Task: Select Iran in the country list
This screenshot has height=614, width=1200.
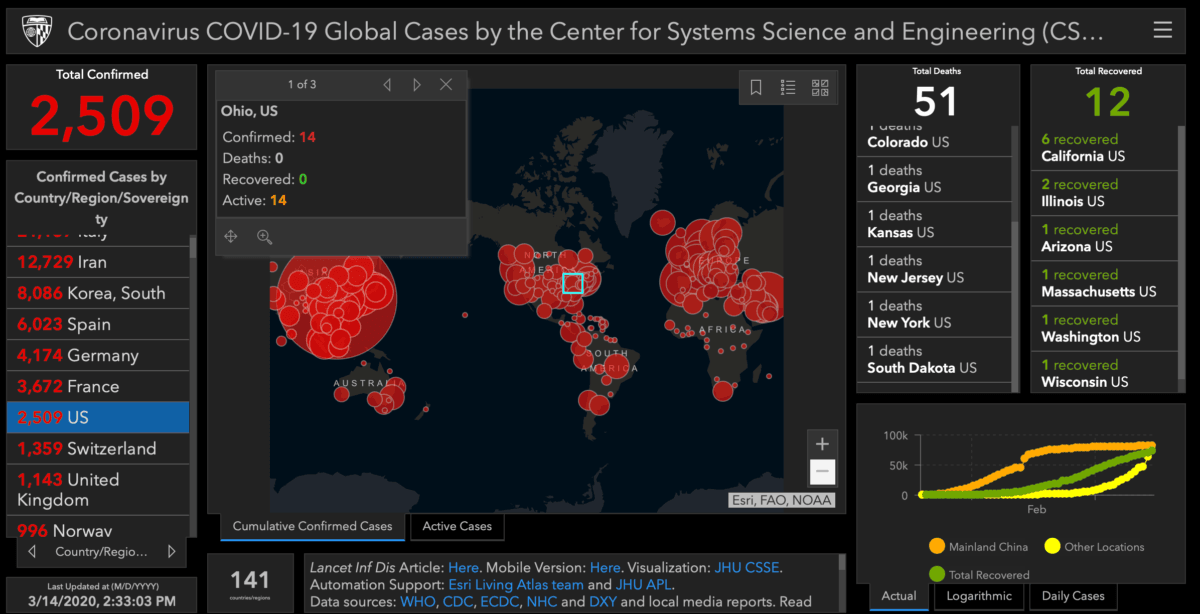Action: click(x=98, y=262)
